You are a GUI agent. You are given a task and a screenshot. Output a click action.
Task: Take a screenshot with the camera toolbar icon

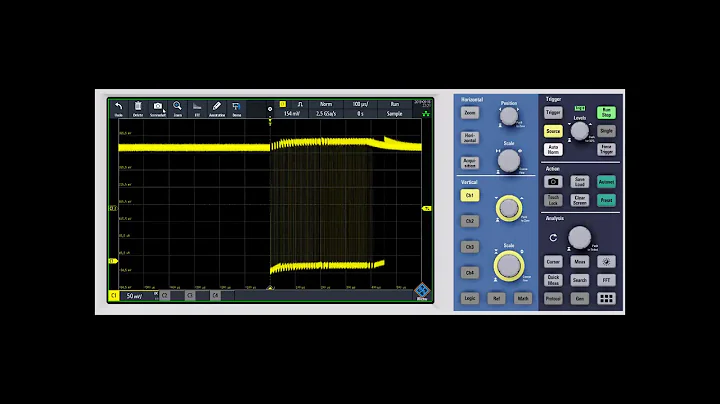pos(158,106)
